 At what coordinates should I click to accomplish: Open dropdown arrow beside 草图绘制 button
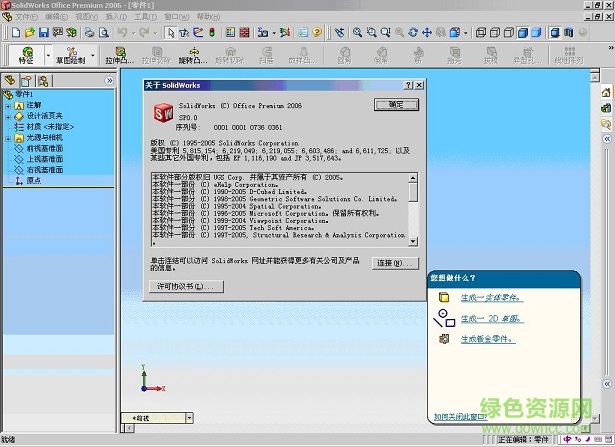(x=93, y=55)
